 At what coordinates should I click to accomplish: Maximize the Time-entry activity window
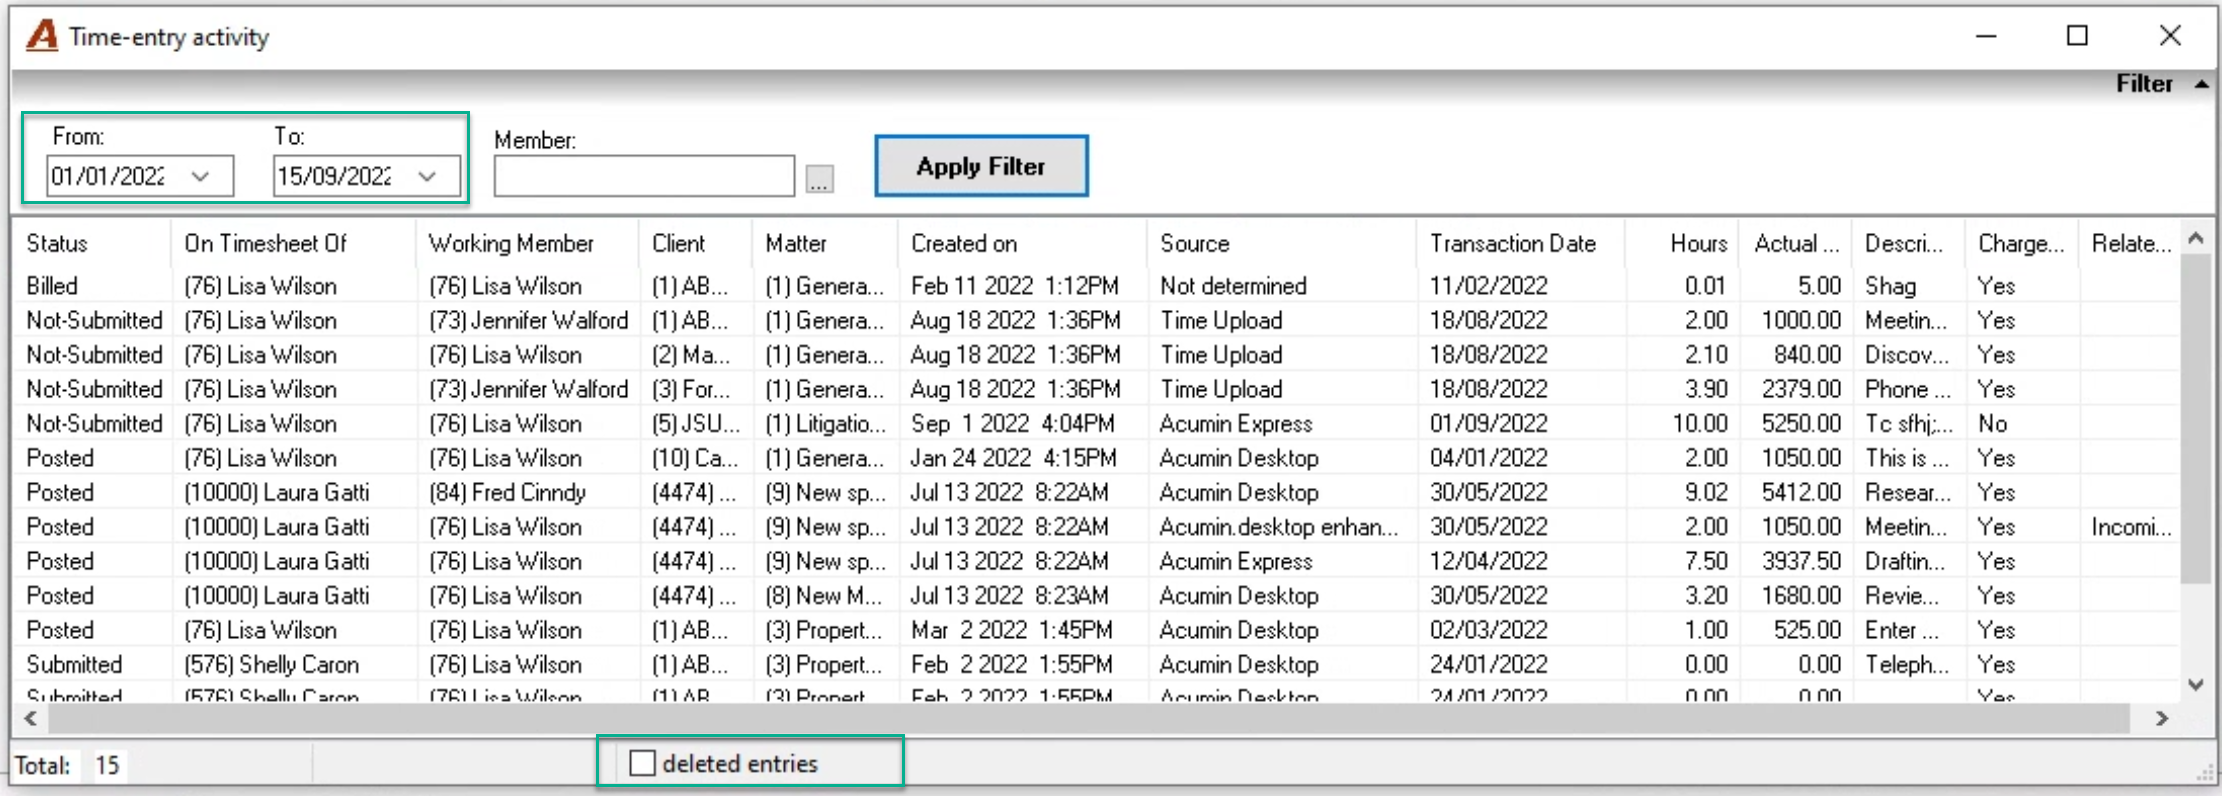tap(2077, 36)
